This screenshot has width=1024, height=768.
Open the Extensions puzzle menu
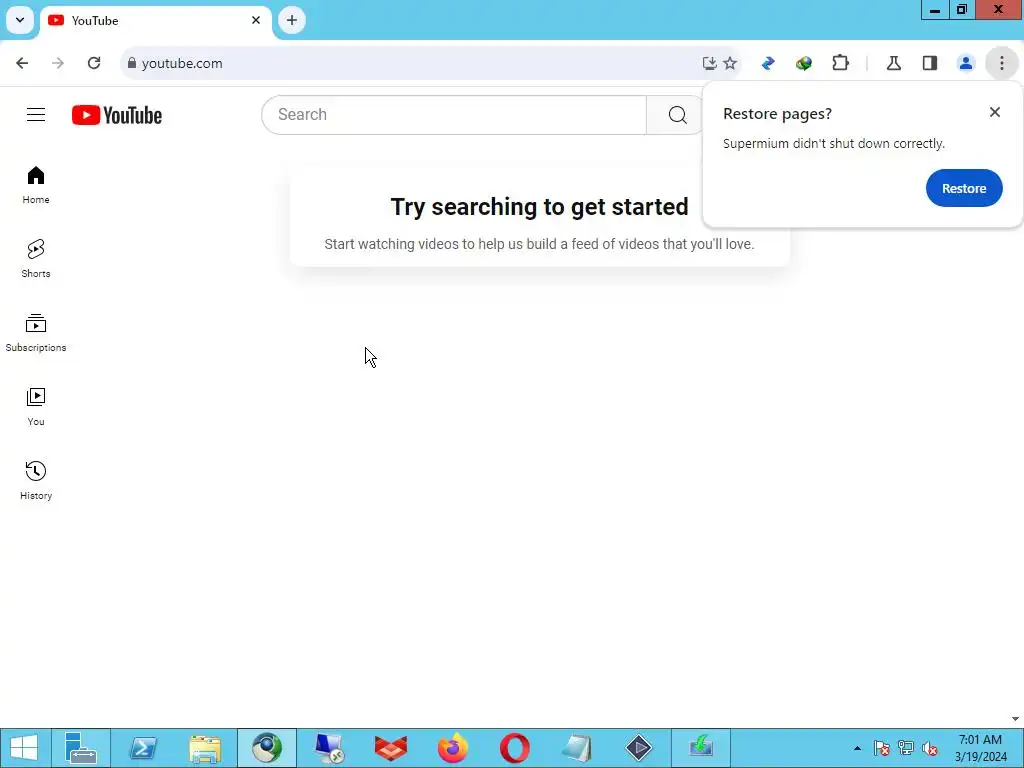pos(840,63)
